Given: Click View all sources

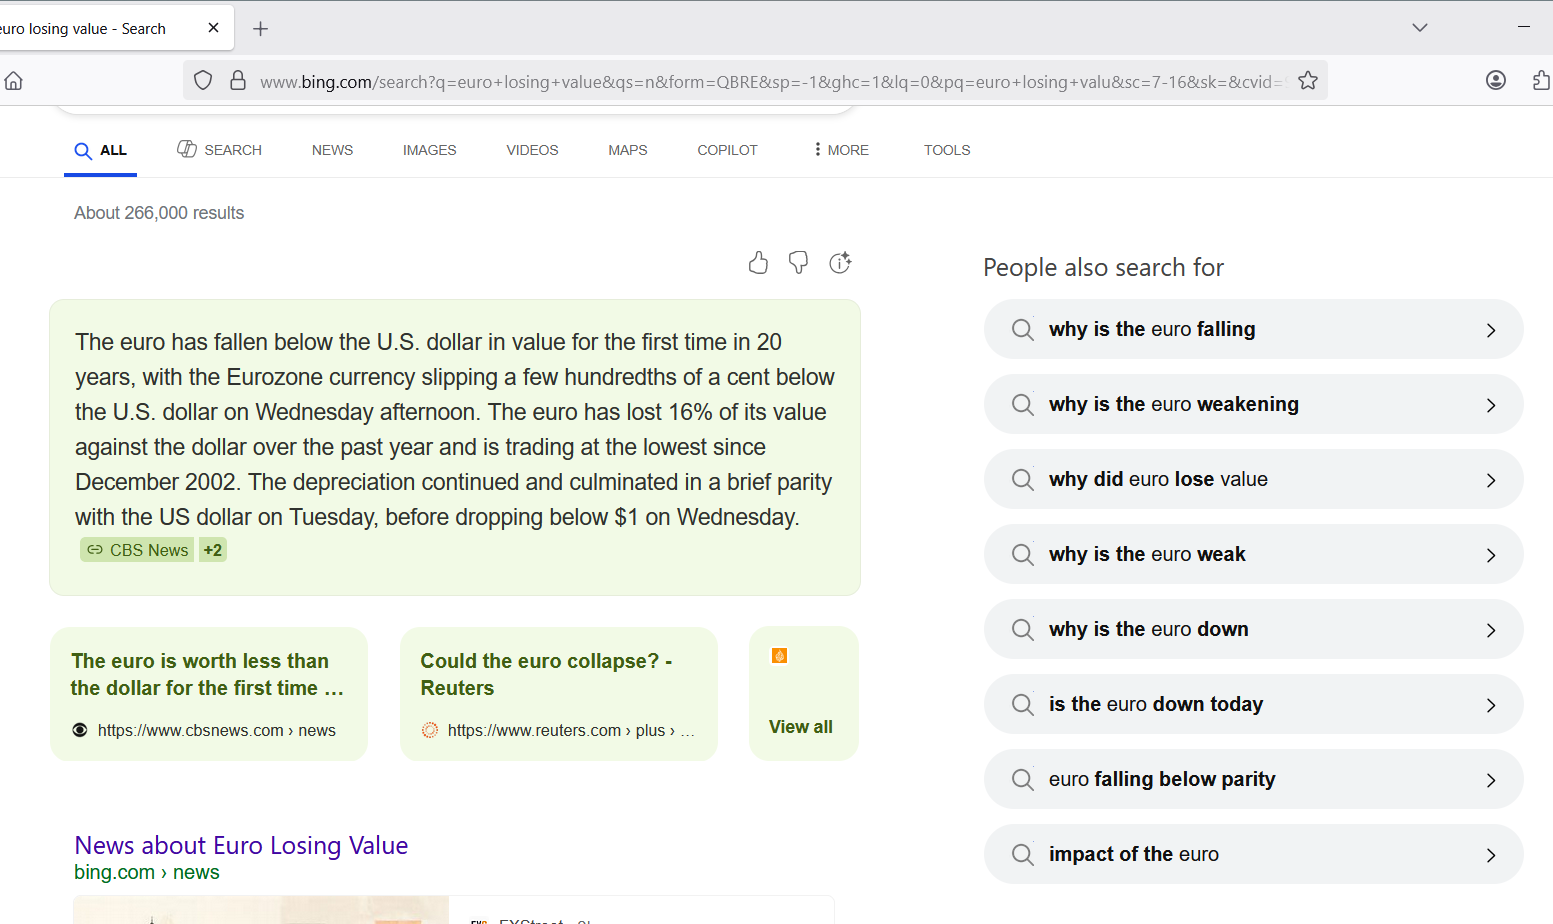Looking at the screenshot, I should click(x=801, y=727).
